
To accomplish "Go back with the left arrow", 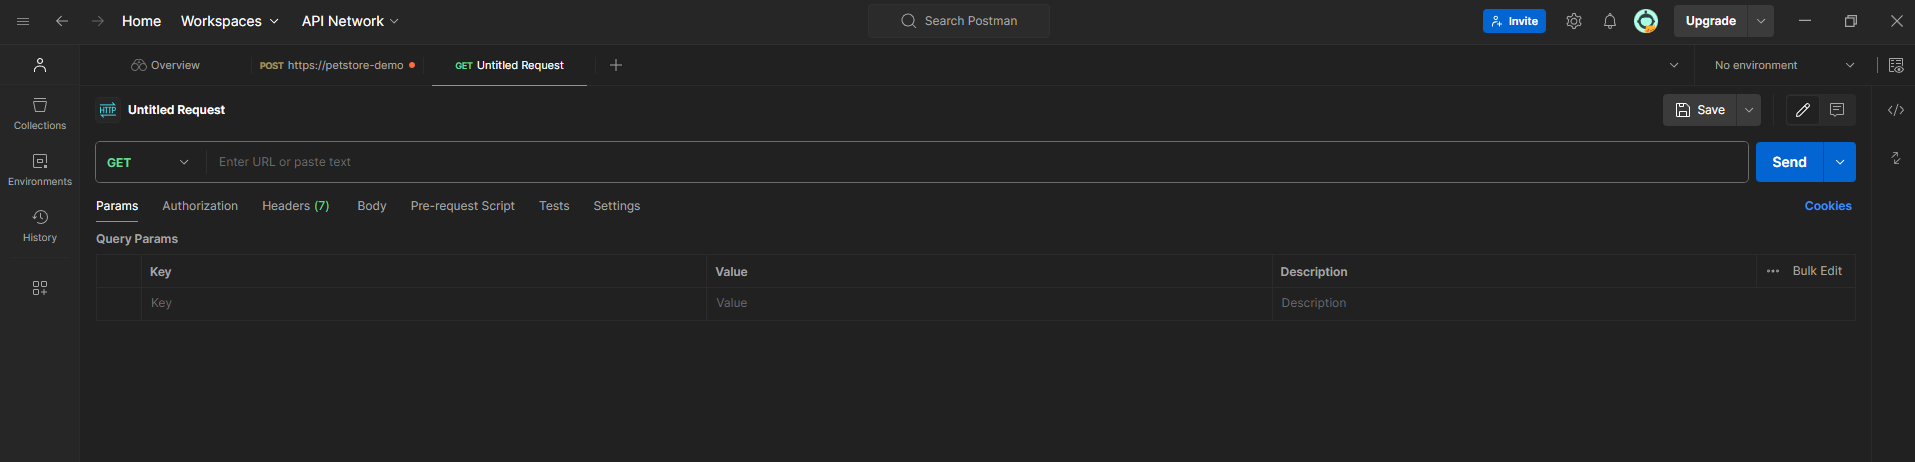I will 62,21.
